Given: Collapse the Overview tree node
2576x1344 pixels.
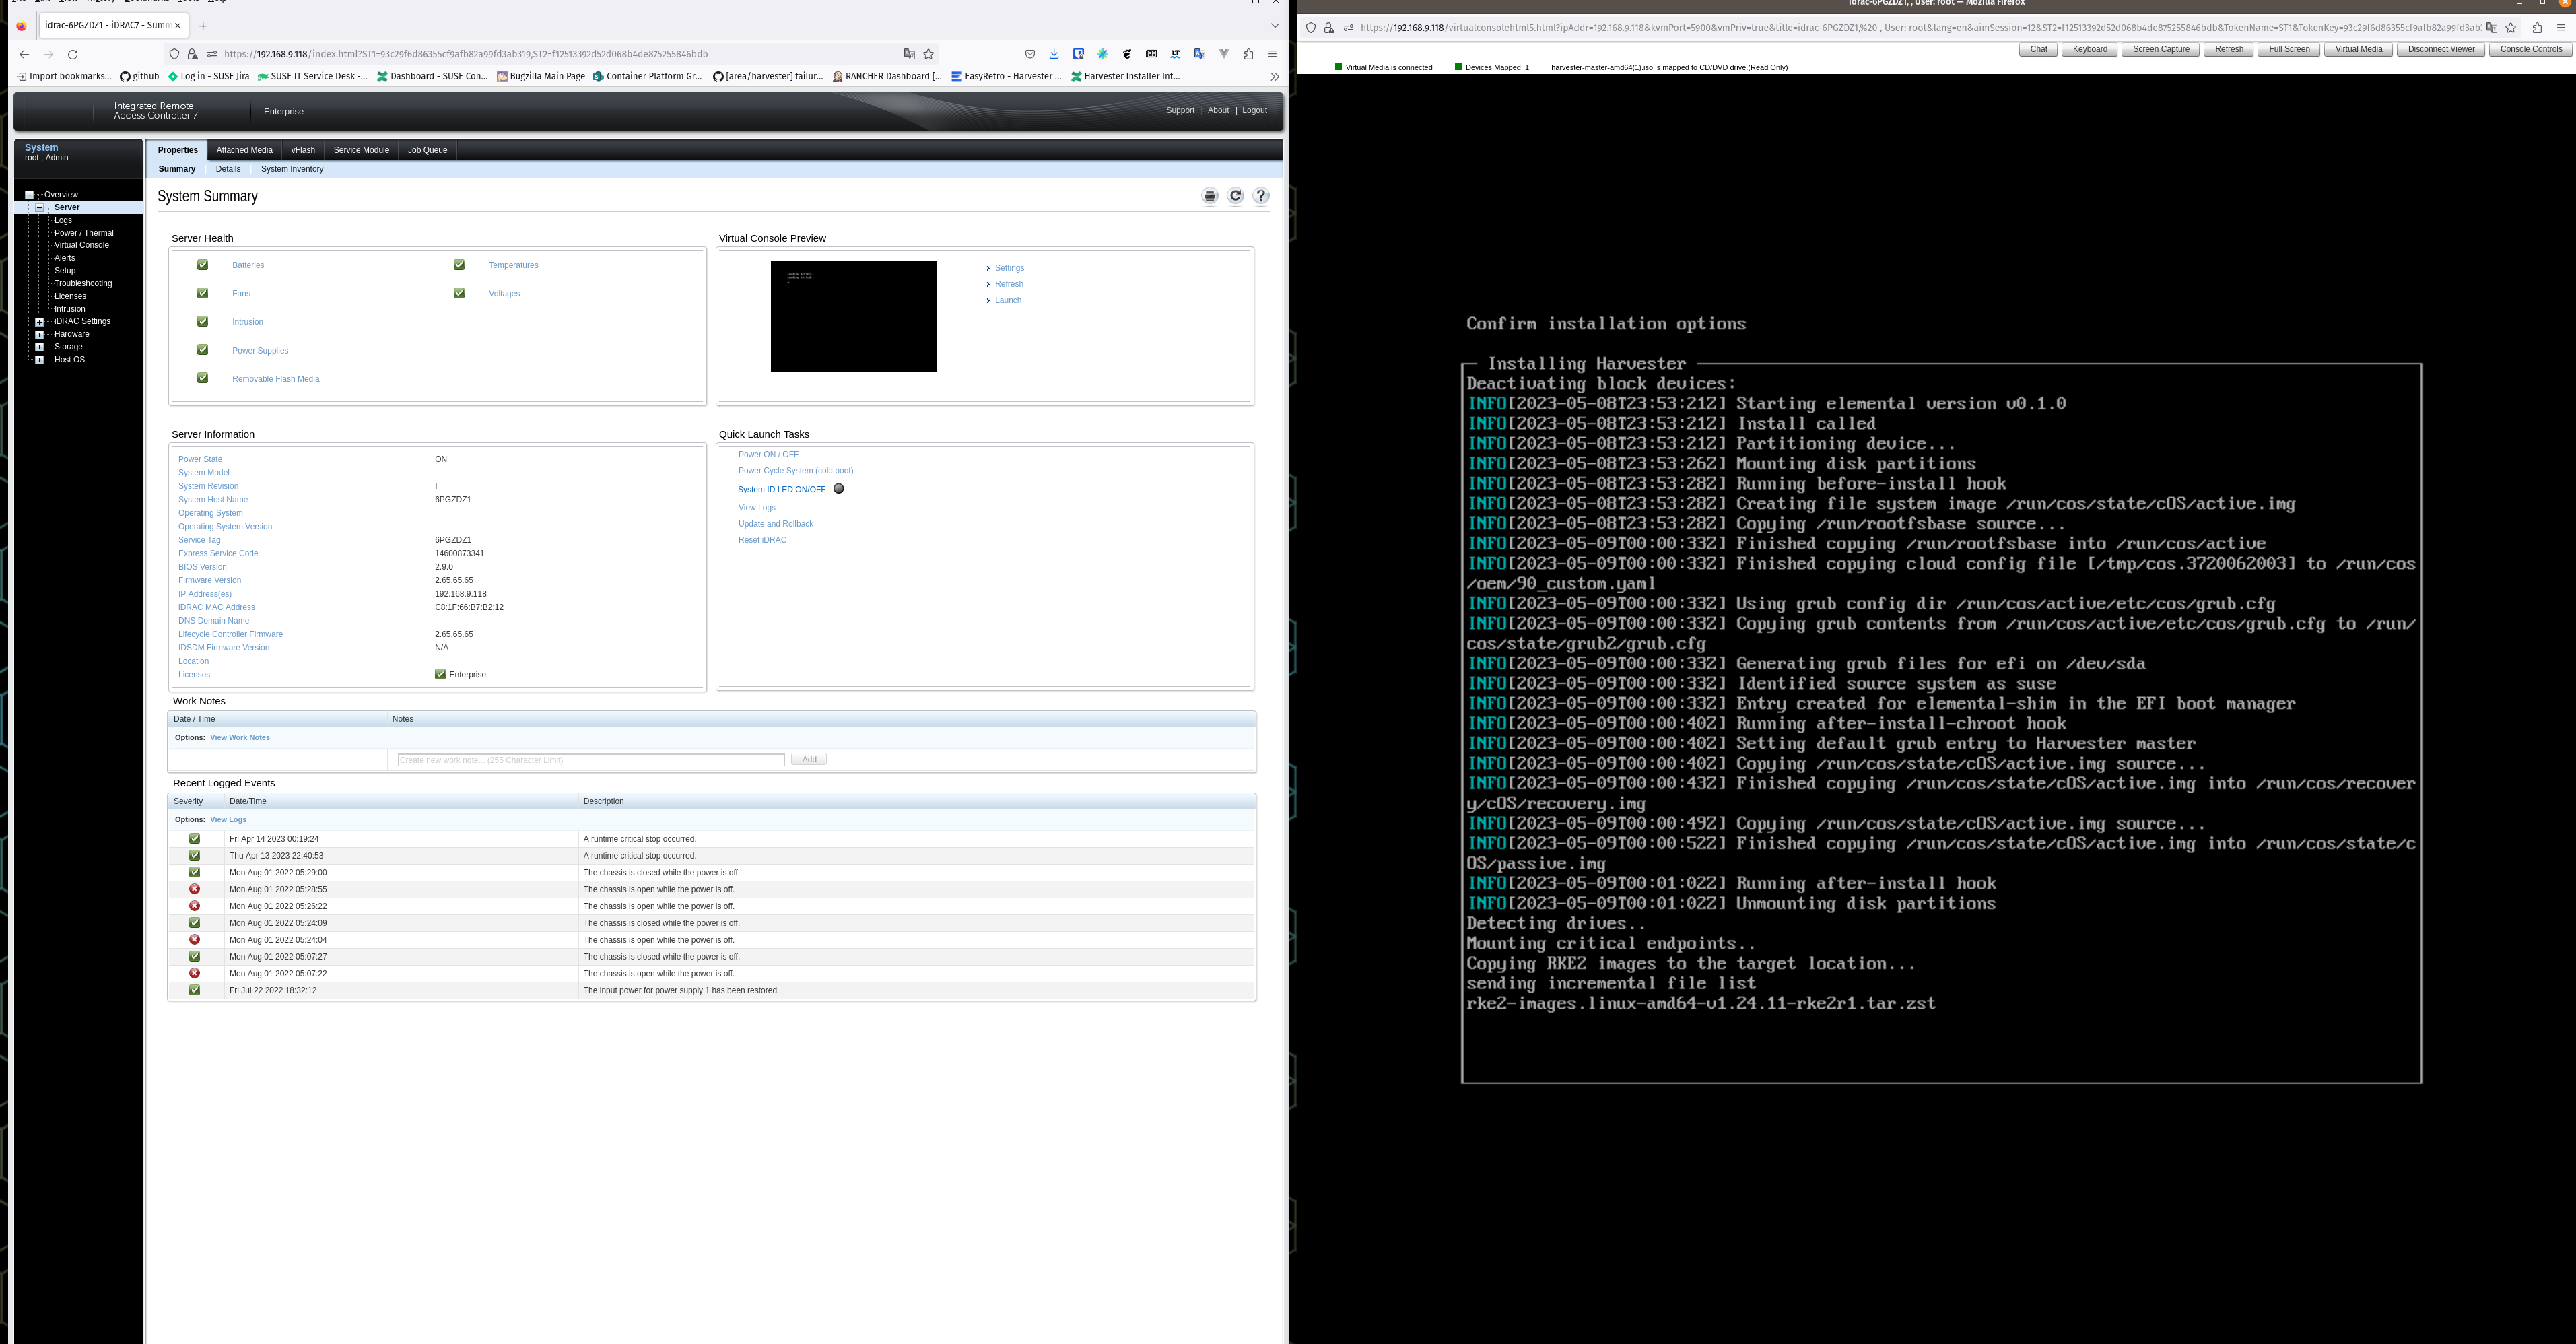Looking at the screenshot, I should 29,194.
